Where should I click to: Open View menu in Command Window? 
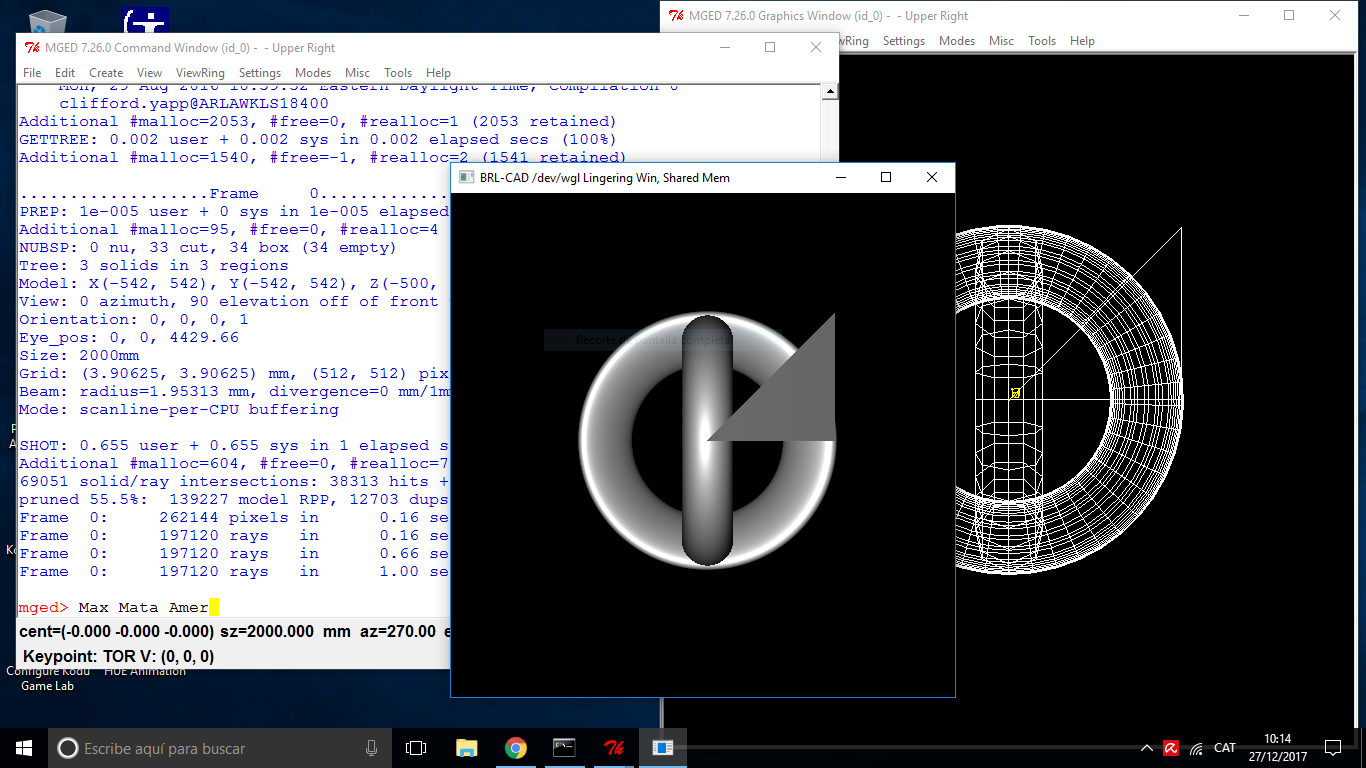(x=149, y=73)
